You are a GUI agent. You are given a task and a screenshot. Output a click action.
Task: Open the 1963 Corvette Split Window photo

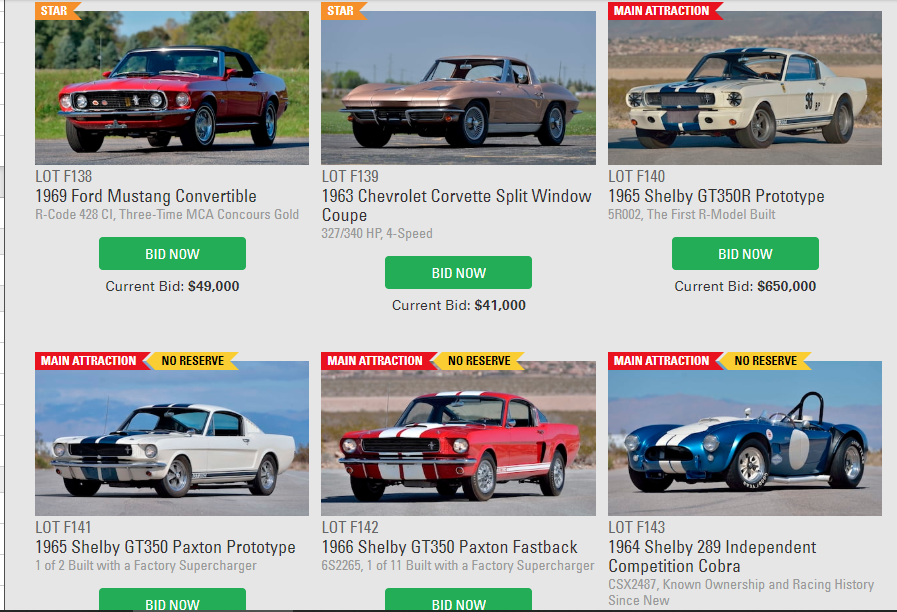(x=458, y=88)
